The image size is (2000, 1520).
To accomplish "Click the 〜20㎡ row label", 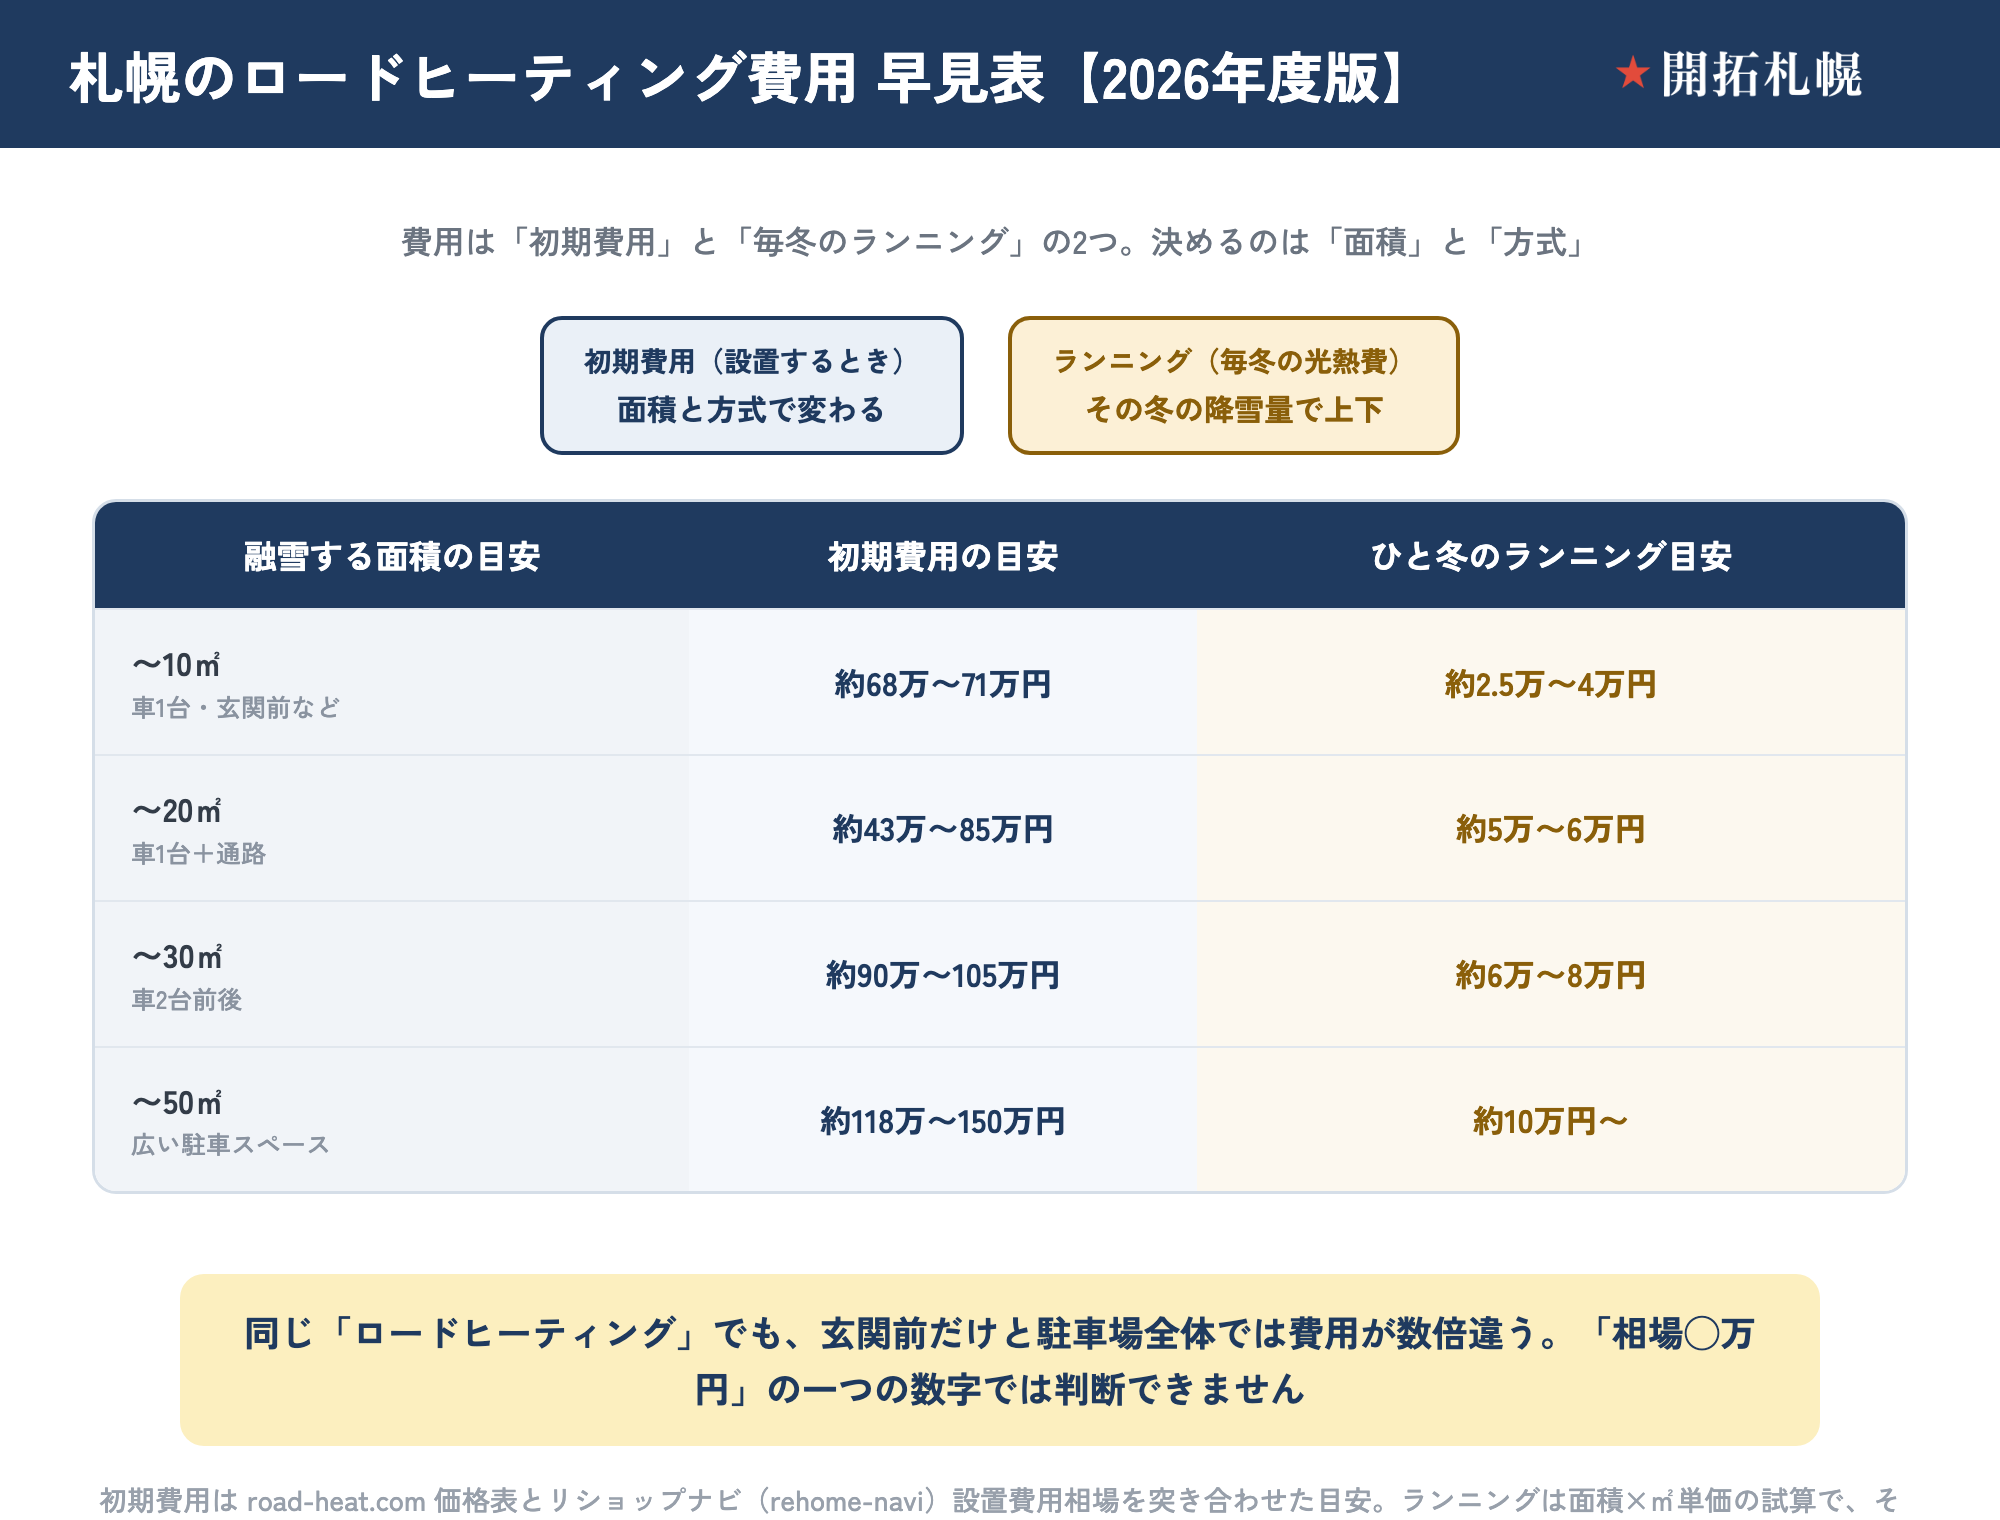I will coord(176,811).
